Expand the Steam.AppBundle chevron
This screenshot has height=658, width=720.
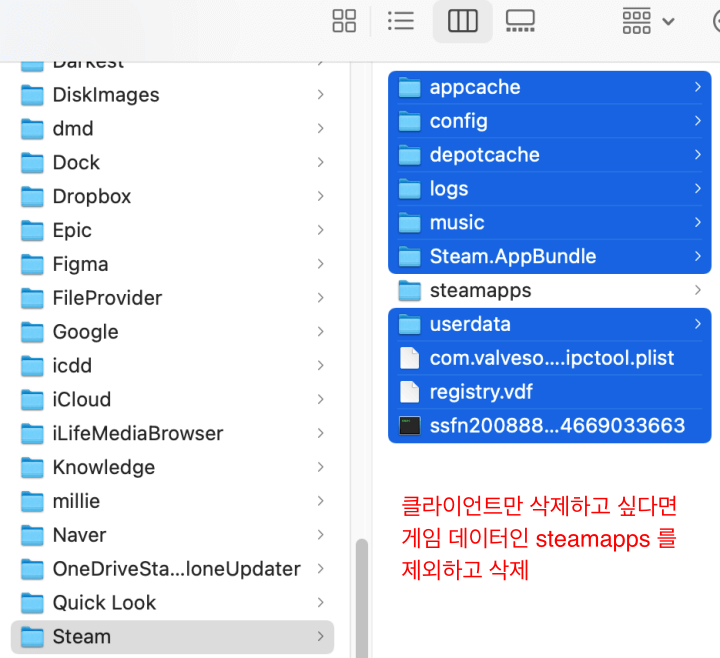pyautogui.click(x=698, y=256)
